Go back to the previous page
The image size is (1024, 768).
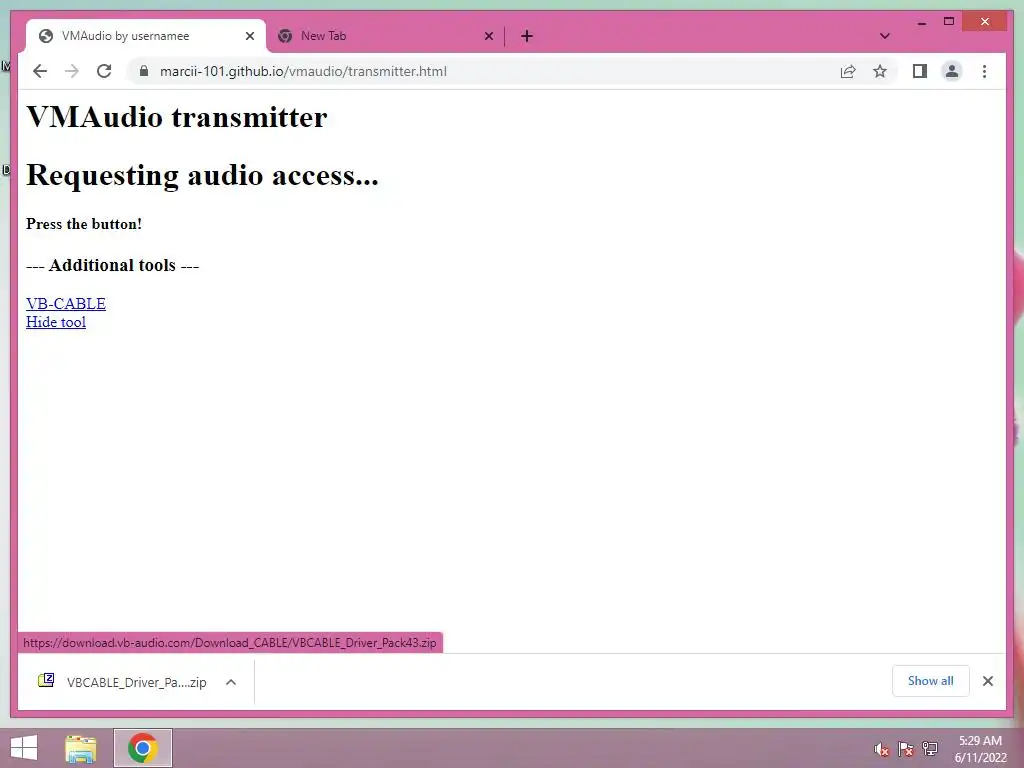point(40,71)
